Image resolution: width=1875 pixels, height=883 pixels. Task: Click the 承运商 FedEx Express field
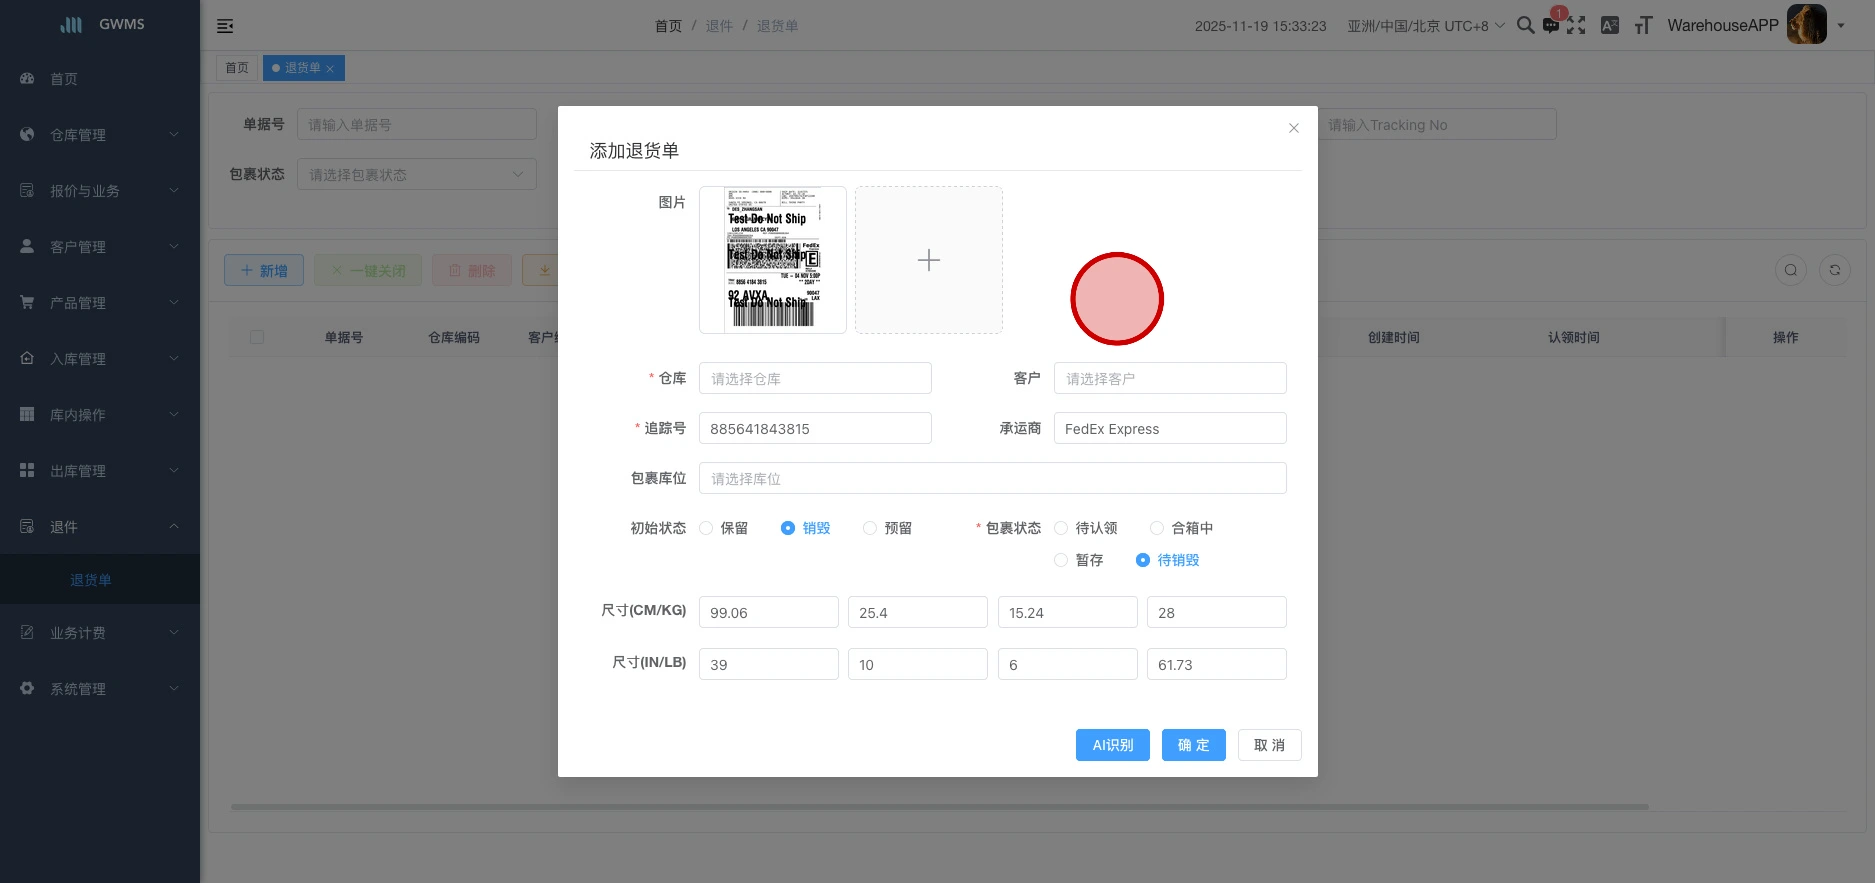(1170, 428)
